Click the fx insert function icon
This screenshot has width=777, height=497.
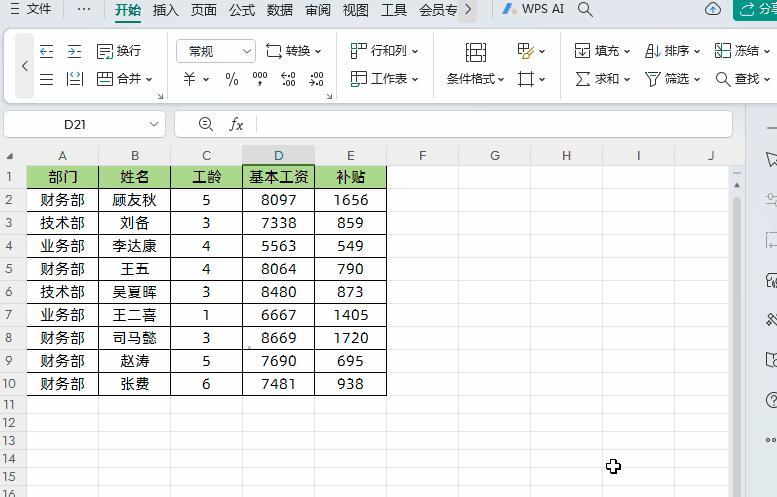[x=236, y=124]
